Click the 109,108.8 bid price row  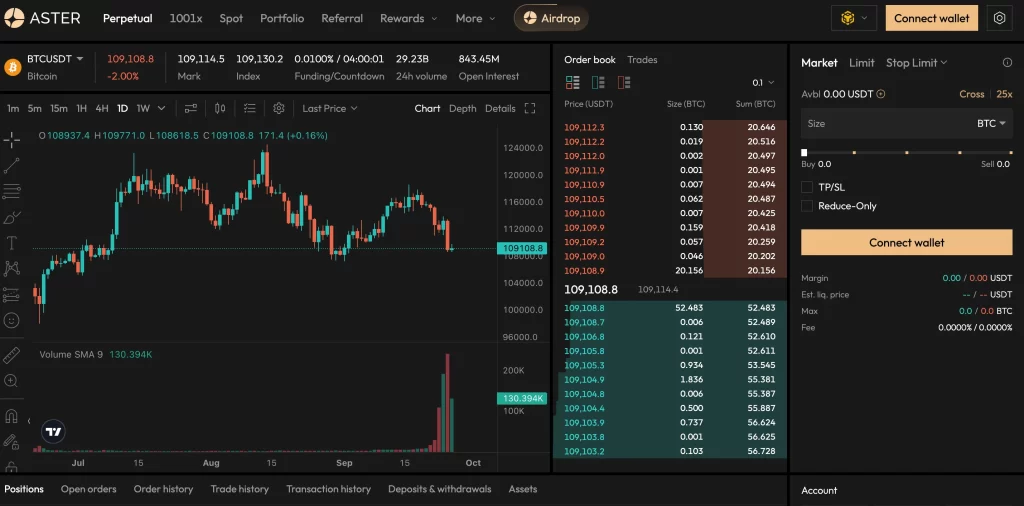point(670,308)
